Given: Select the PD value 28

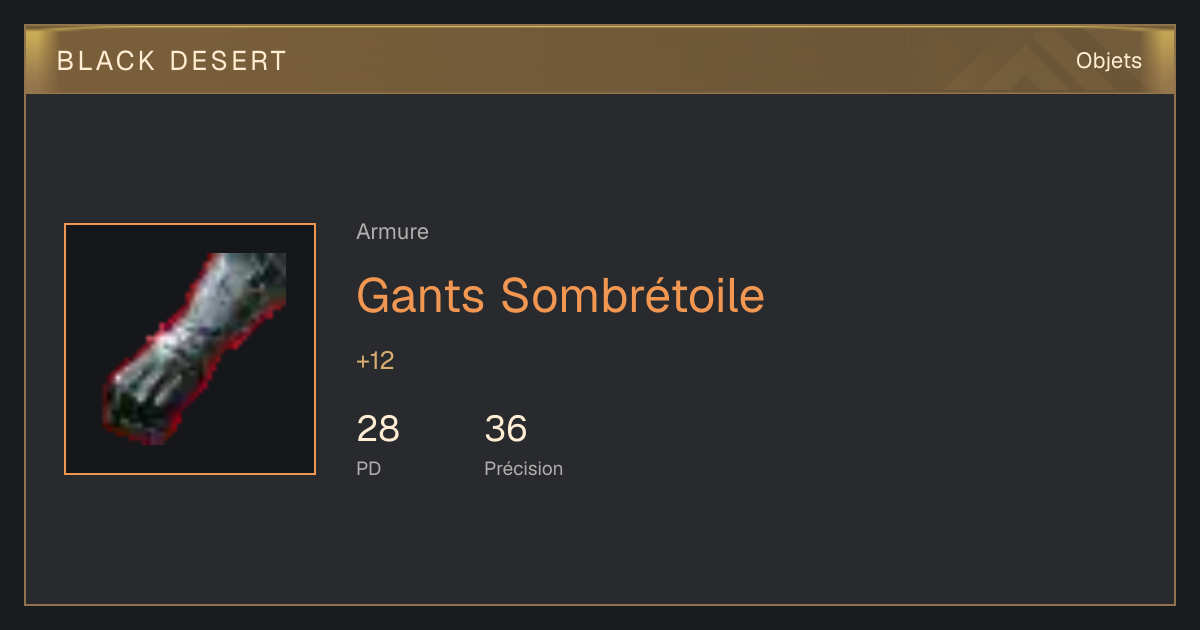Looking at the screenshot, I should coord(378,429).
